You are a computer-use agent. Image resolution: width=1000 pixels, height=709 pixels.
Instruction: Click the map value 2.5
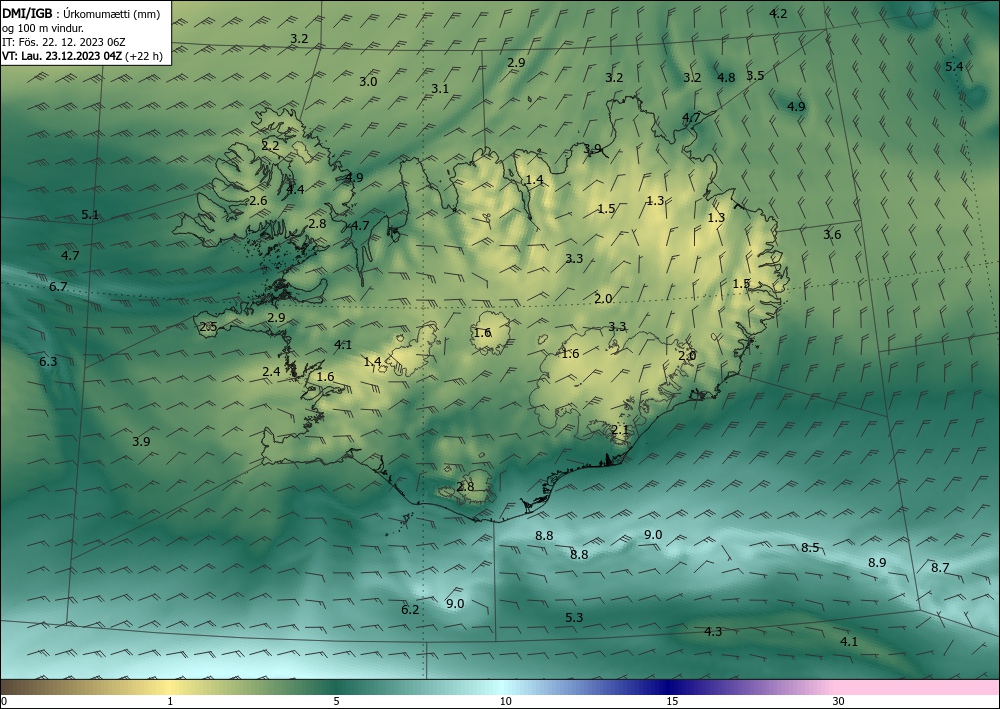coord(208,327)
